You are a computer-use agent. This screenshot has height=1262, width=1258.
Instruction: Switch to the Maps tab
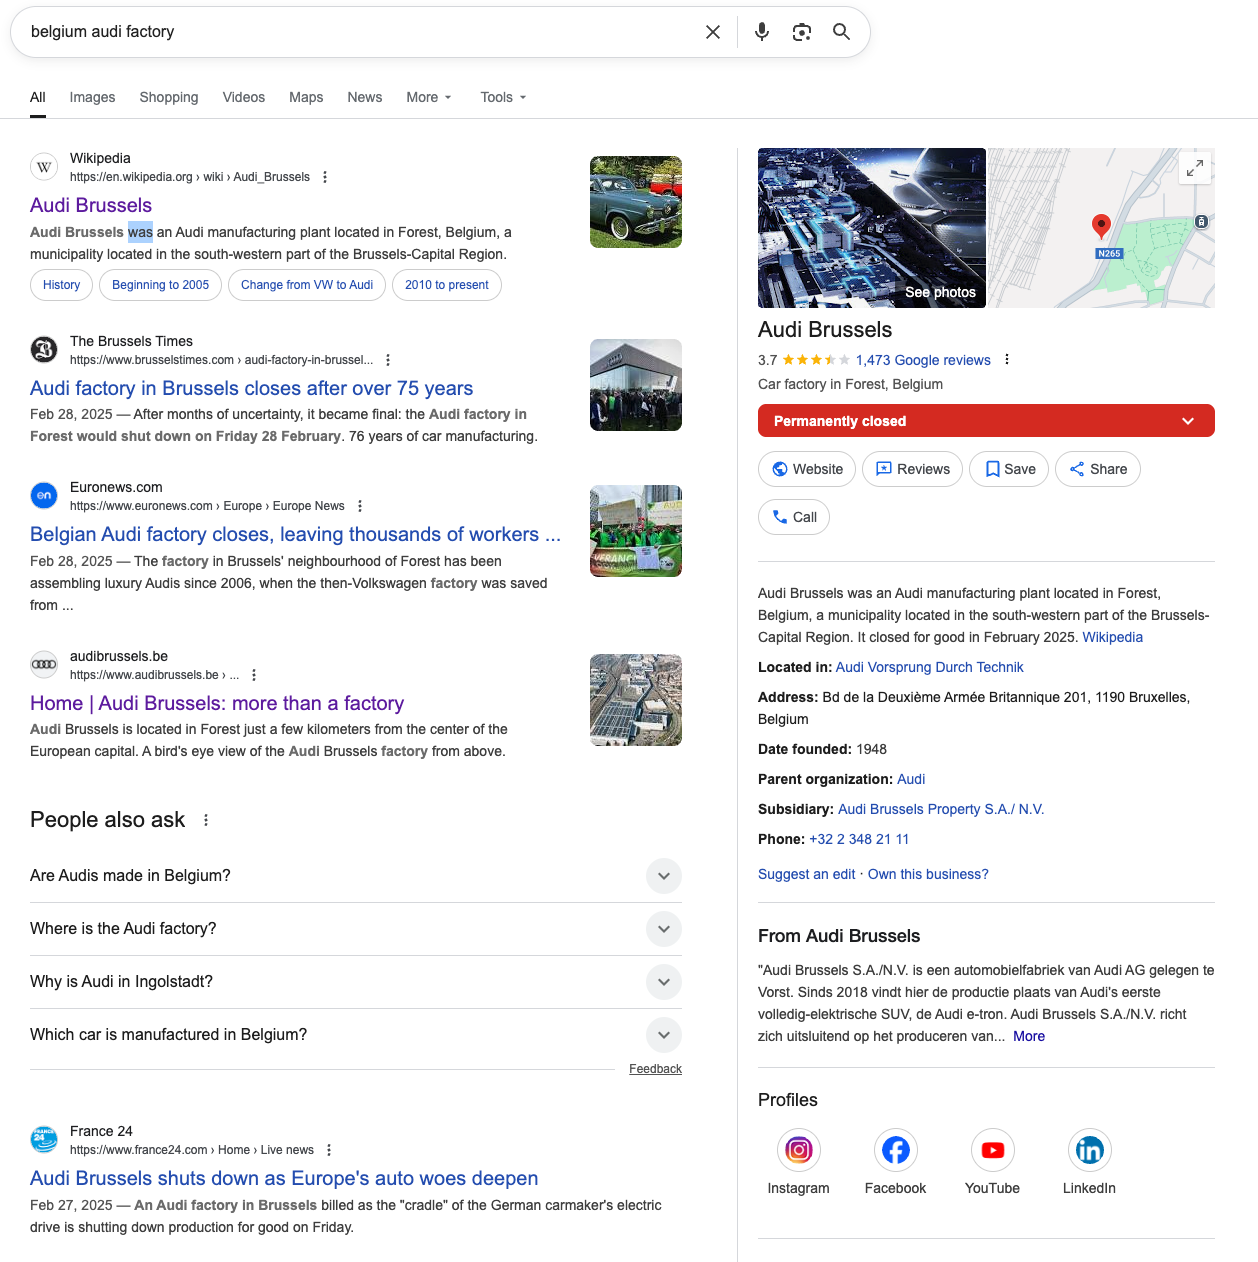click(306, 97)
